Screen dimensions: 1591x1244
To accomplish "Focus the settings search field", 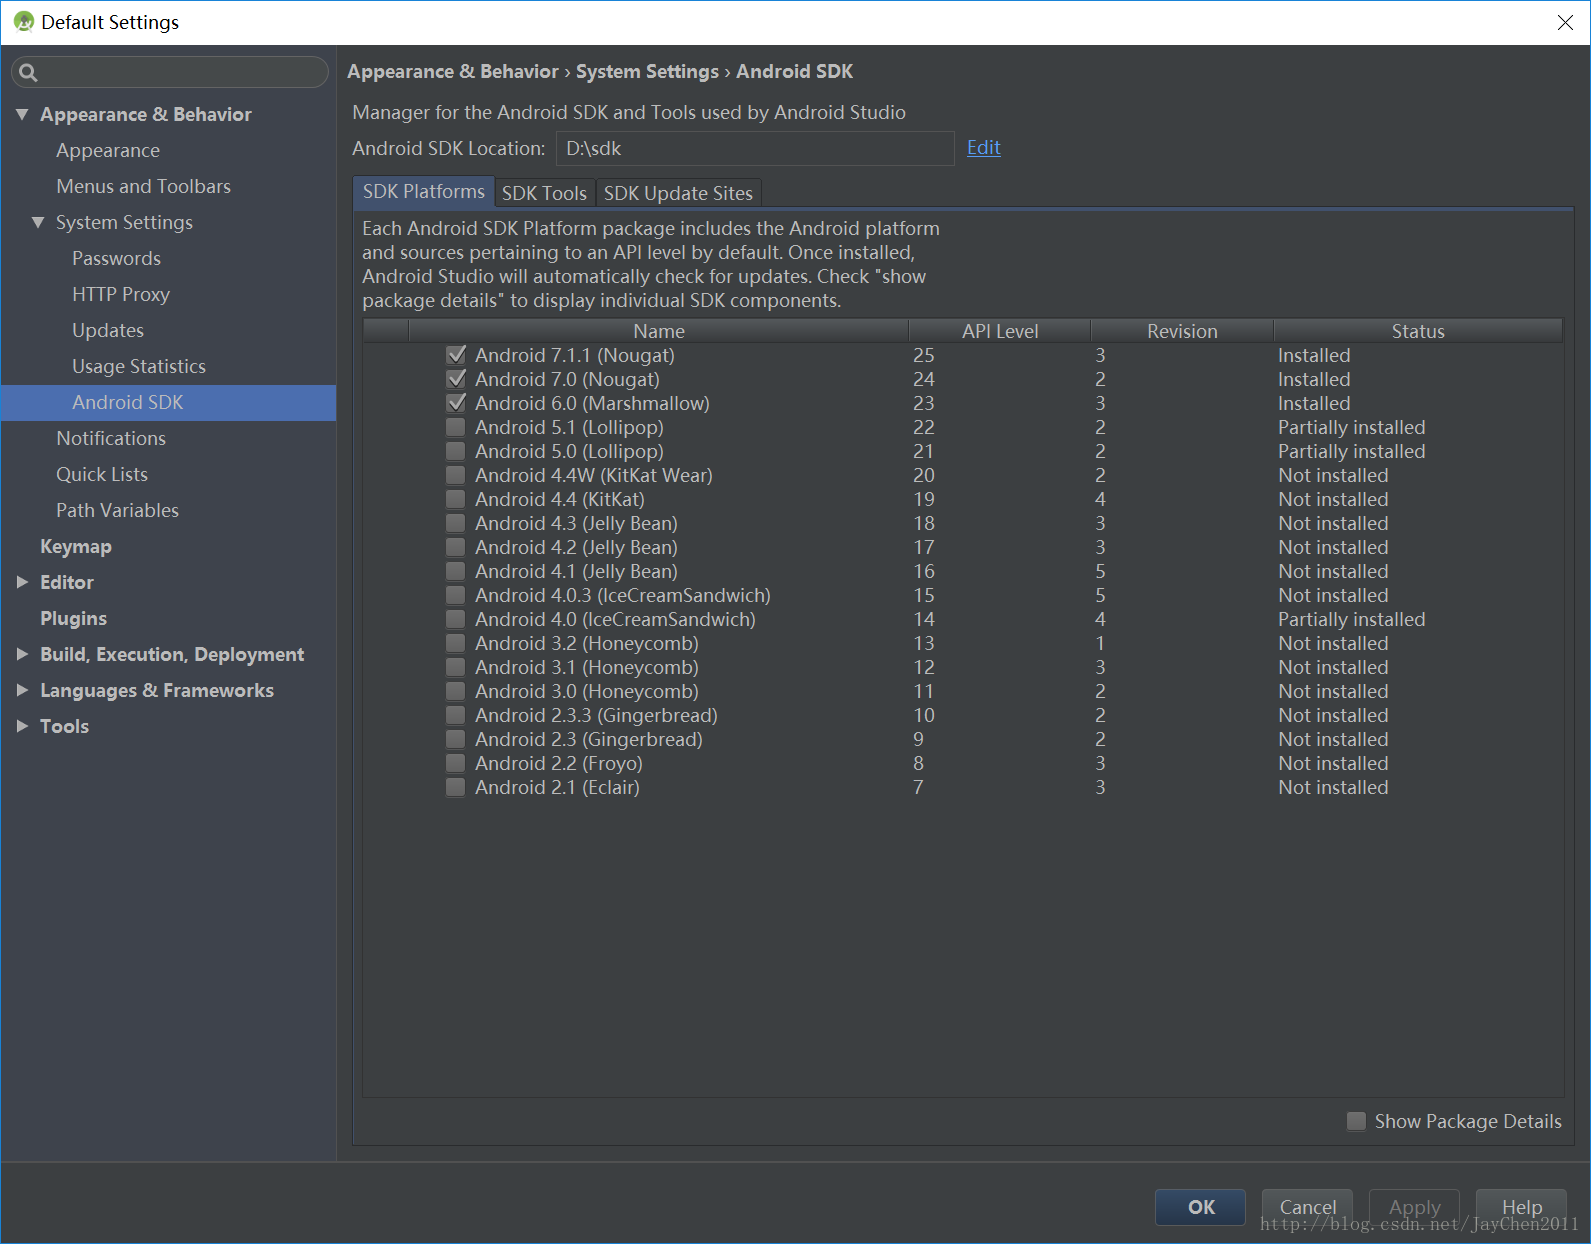I will [x=170, y=72].
